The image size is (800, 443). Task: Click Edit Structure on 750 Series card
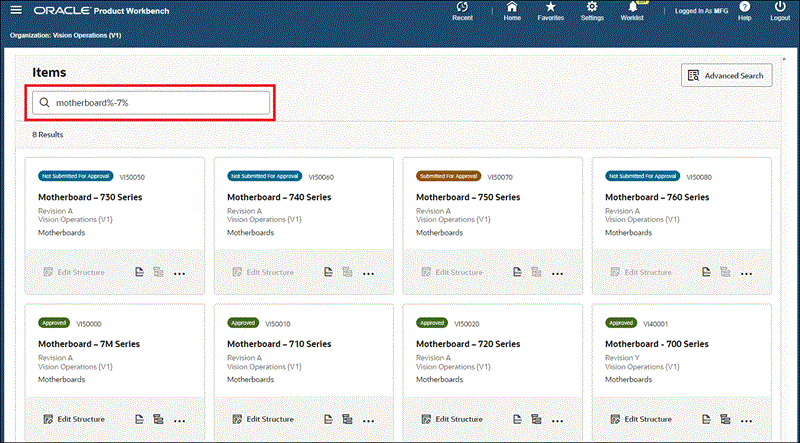[x=452, y=272]
